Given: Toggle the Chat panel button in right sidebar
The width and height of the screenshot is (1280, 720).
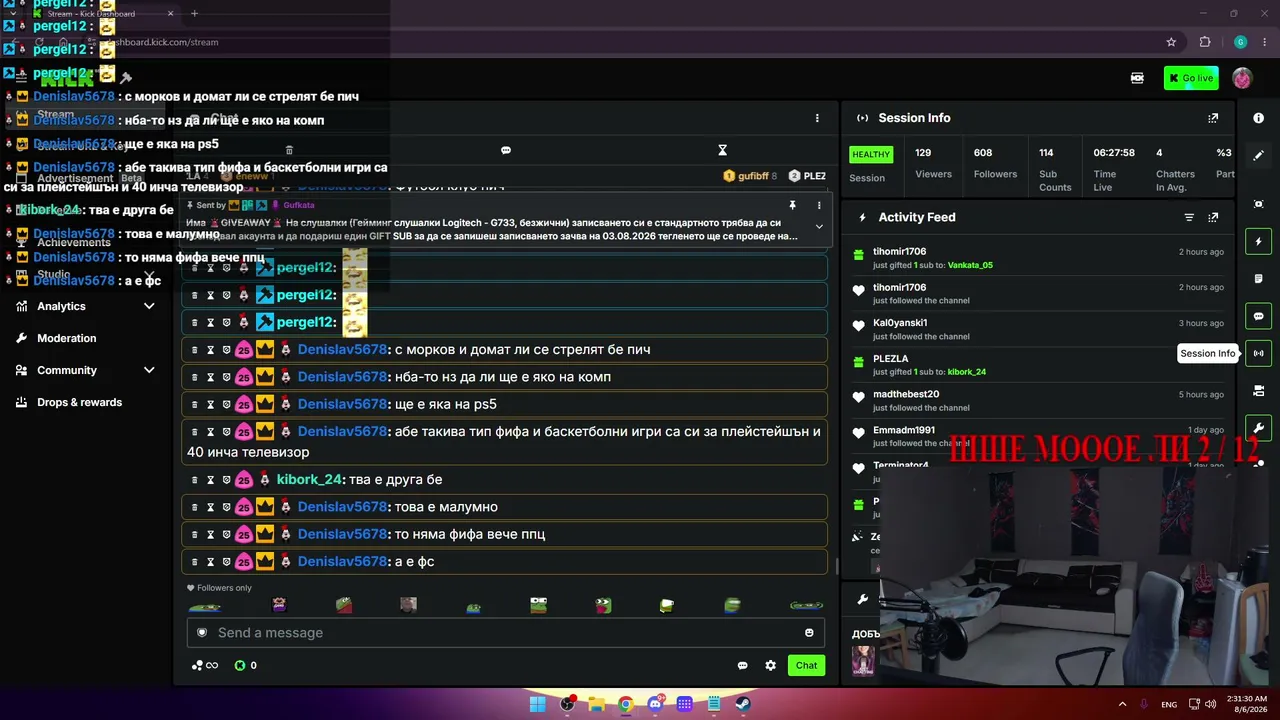Looking at the screenshot, I should pyautogui.click(x=1258, y=316).
